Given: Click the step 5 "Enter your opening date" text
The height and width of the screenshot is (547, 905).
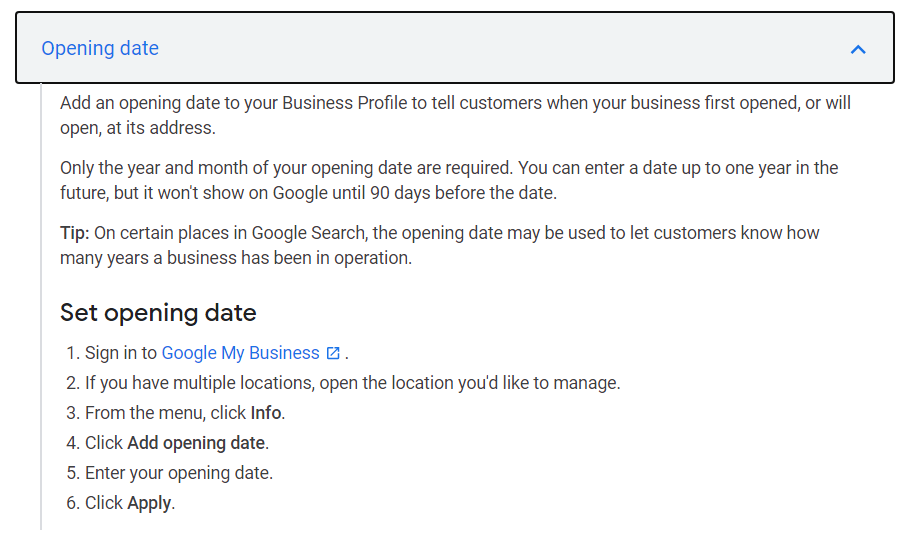Looking at the screenshot, I should [179, 473].
